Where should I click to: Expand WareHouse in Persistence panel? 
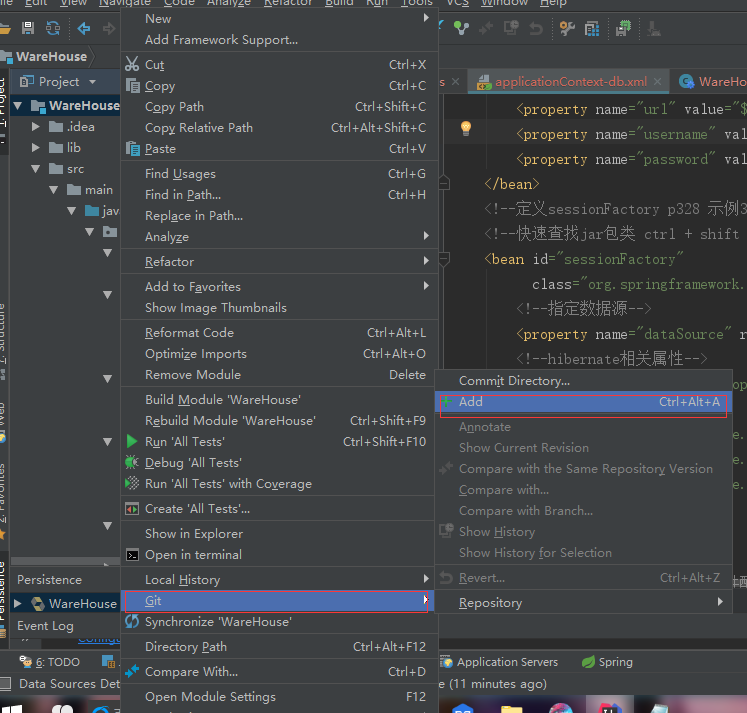click(x=18, y=603)
